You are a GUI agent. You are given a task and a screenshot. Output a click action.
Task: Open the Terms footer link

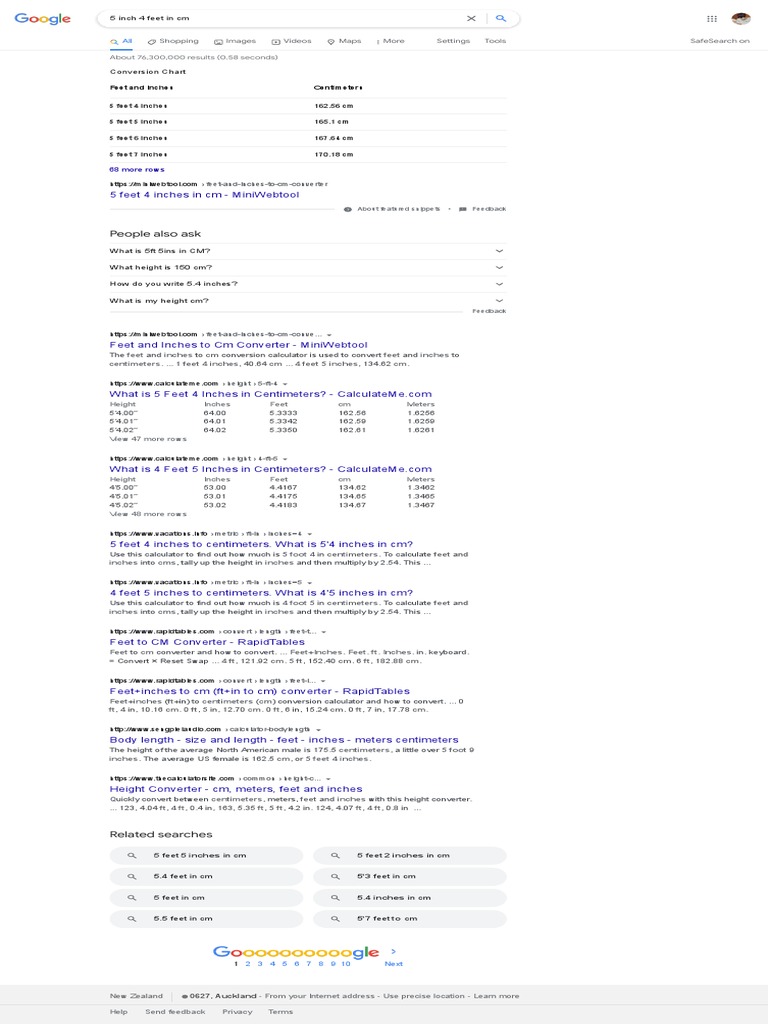click(x=281, y=1012)
